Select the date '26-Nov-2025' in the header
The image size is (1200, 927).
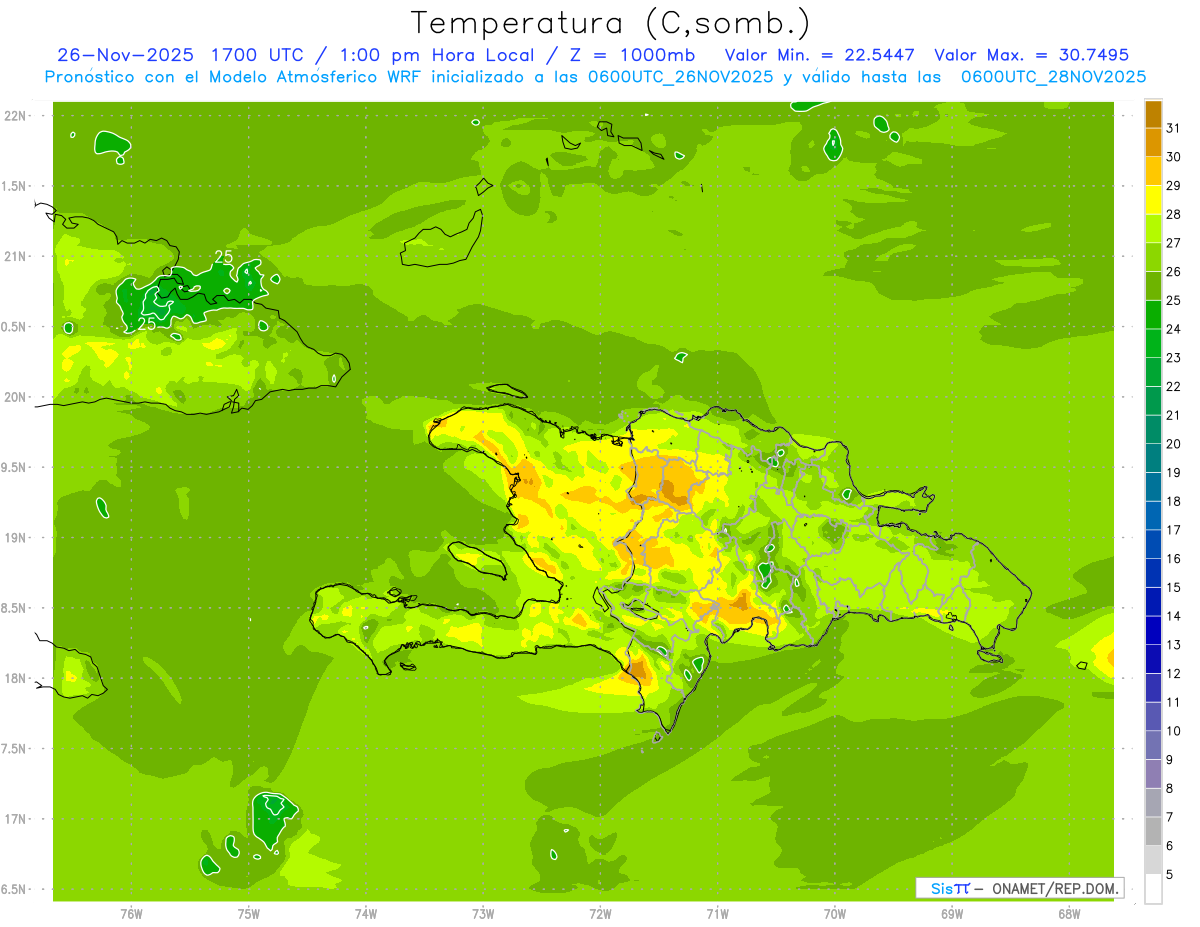(x=126, y=55)
